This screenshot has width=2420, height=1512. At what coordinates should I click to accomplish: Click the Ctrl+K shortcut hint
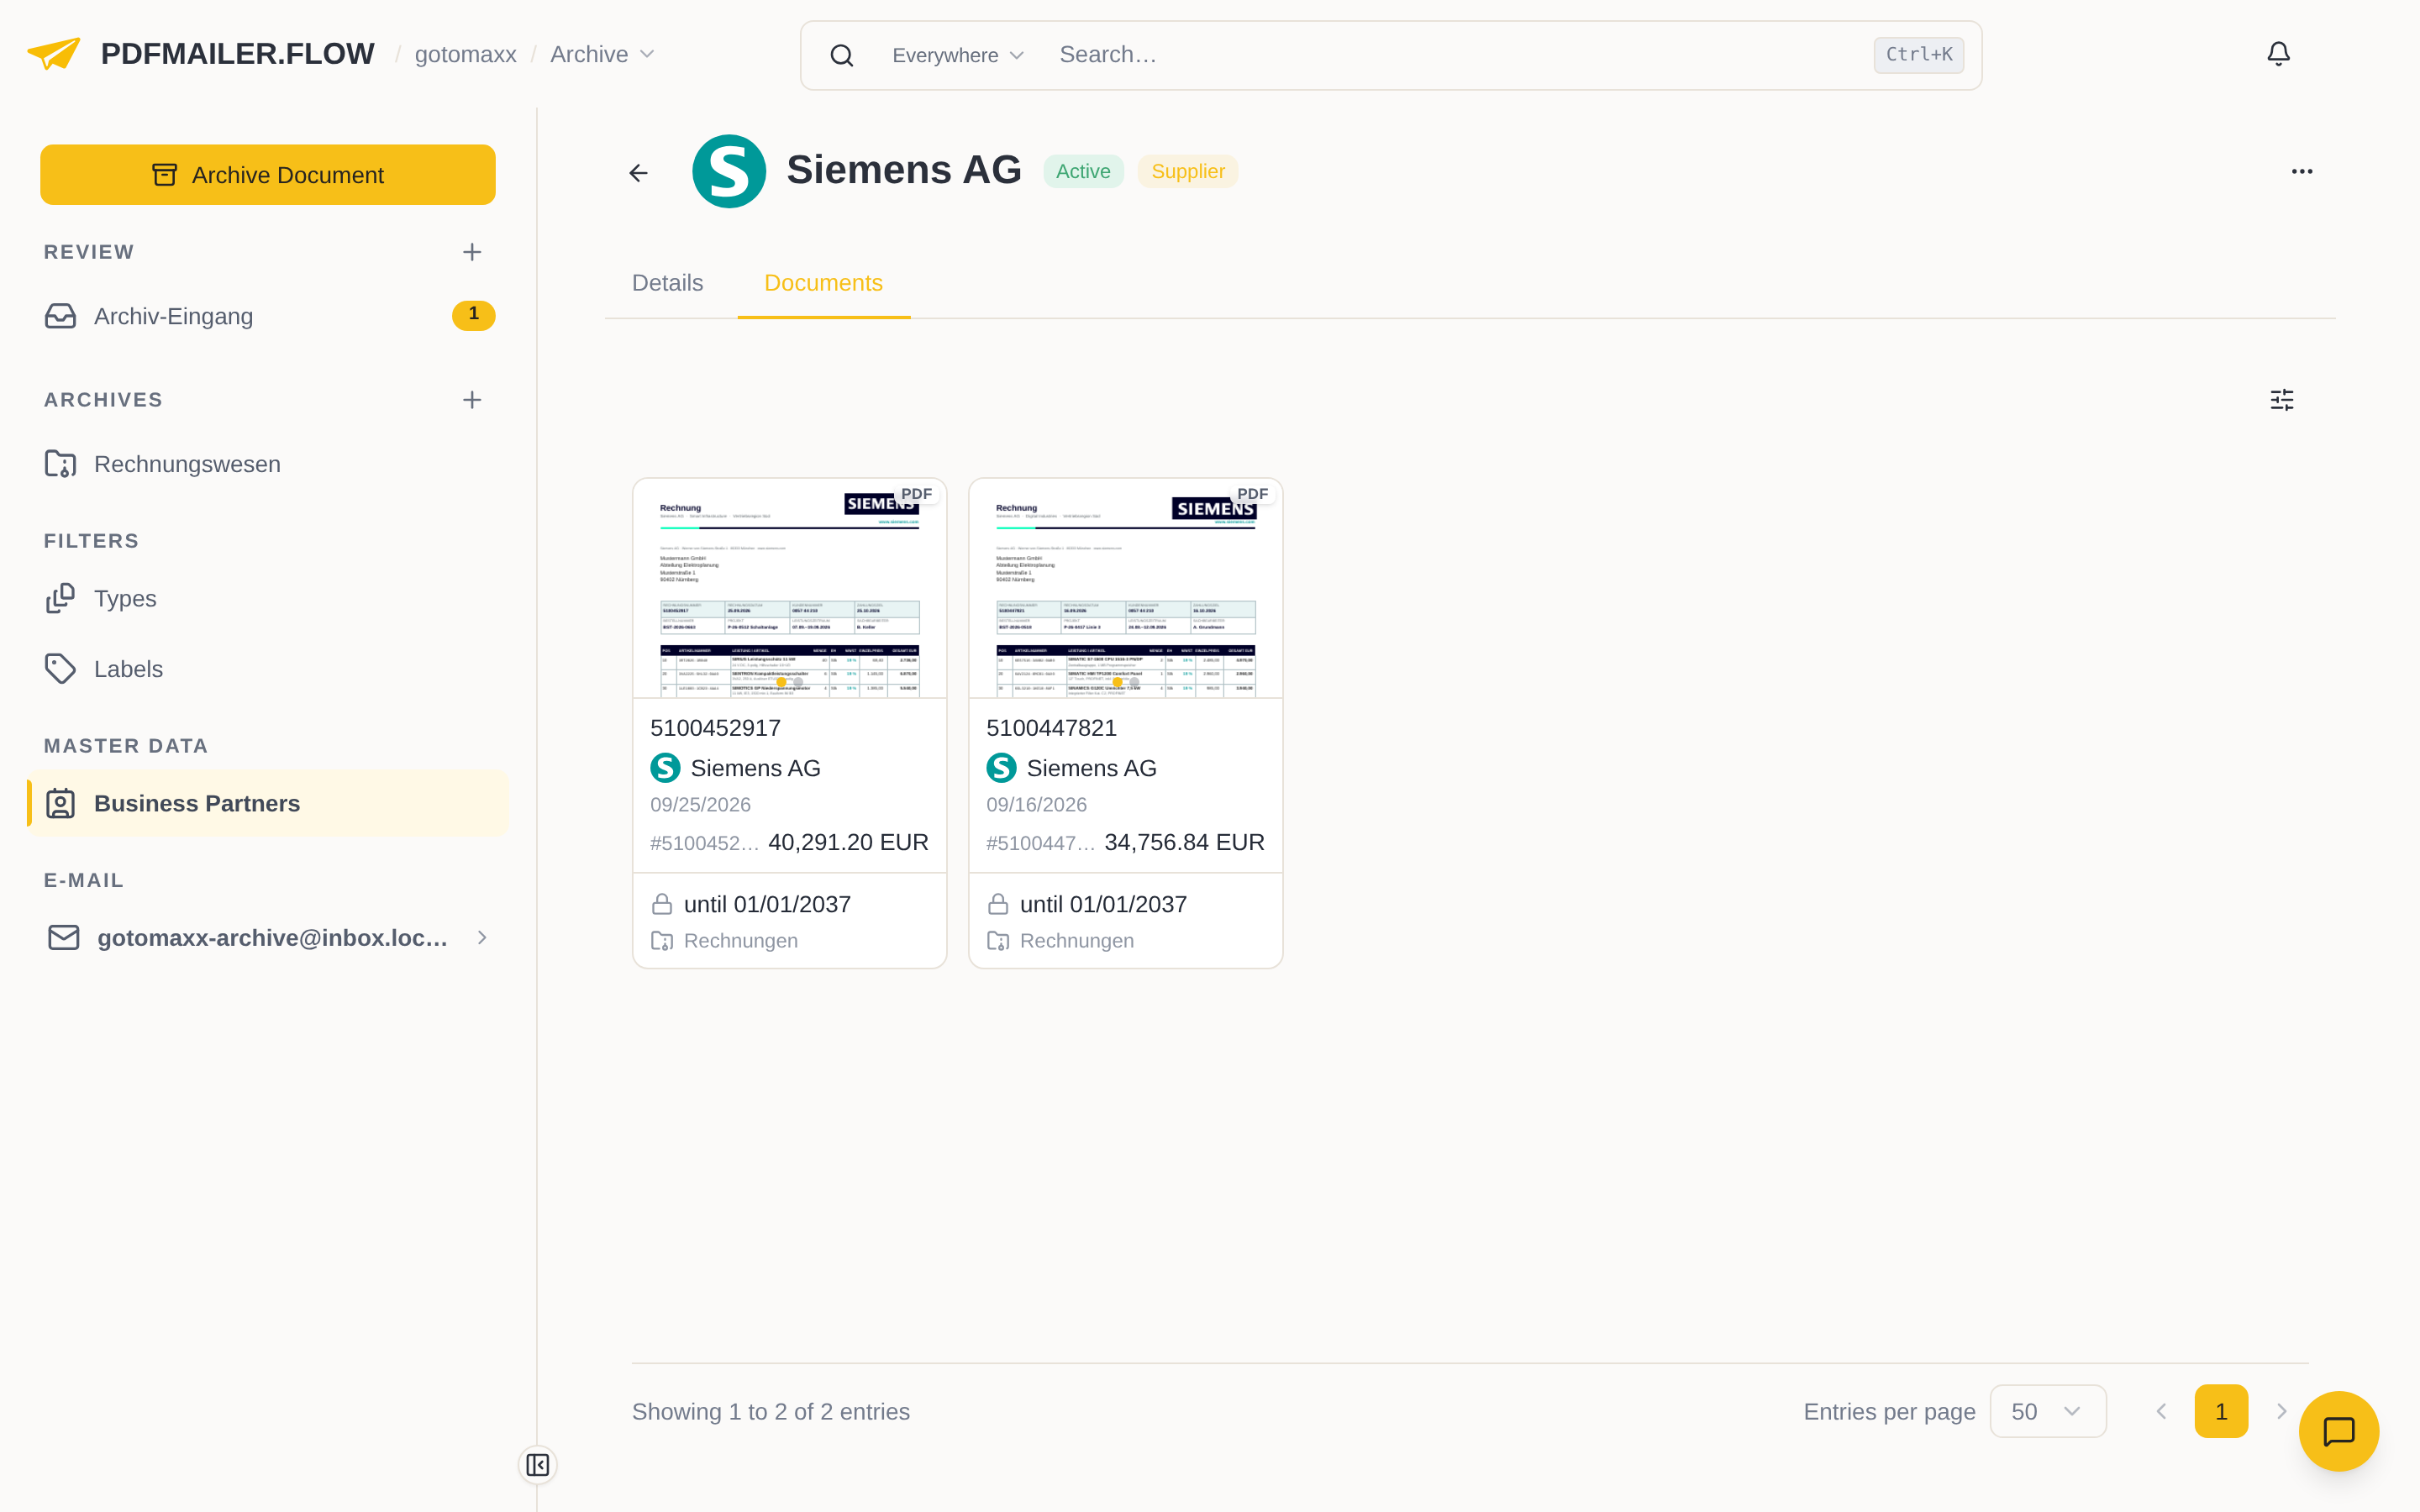1918,54
